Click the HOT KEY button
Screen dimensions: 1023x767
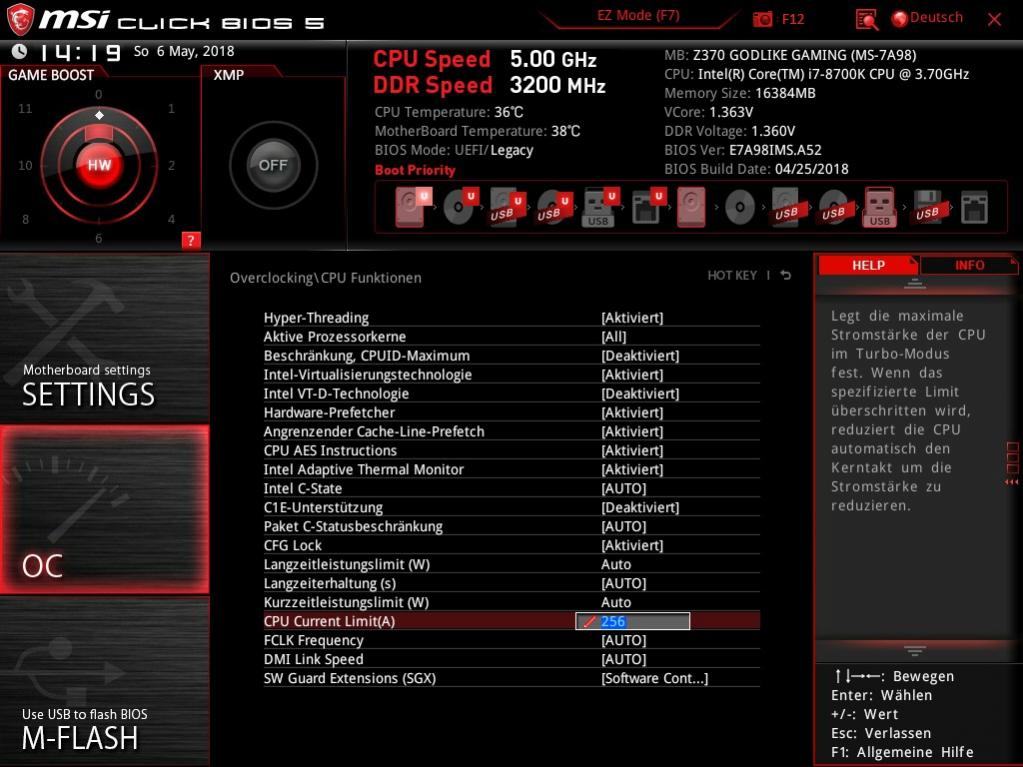point(732,275)
